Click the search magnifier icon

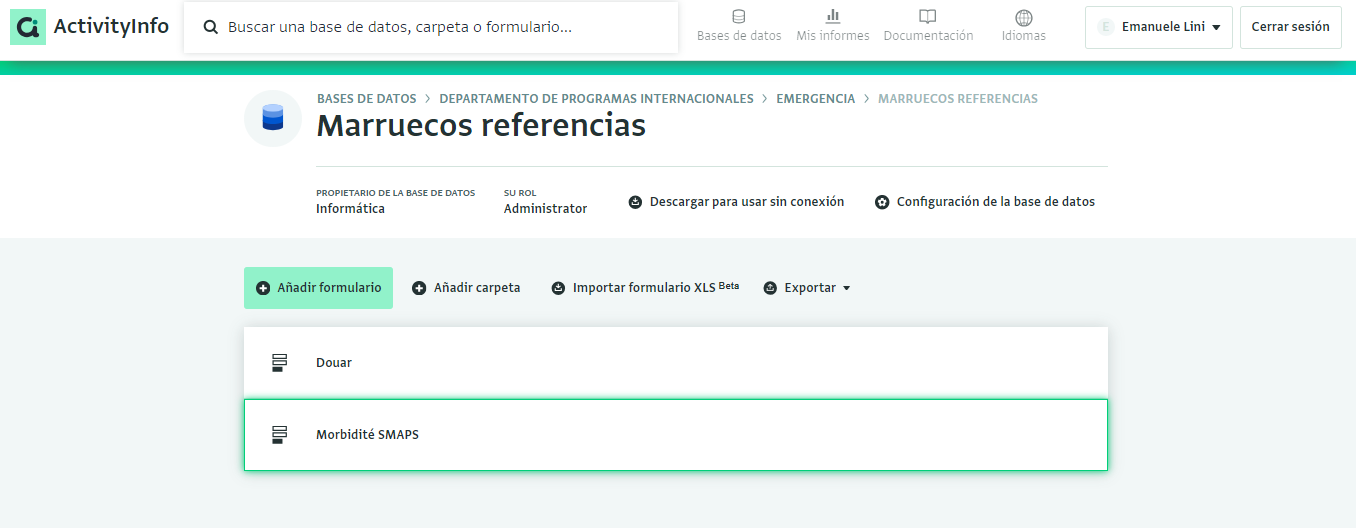pyautogui.click(x=211, y=28)
